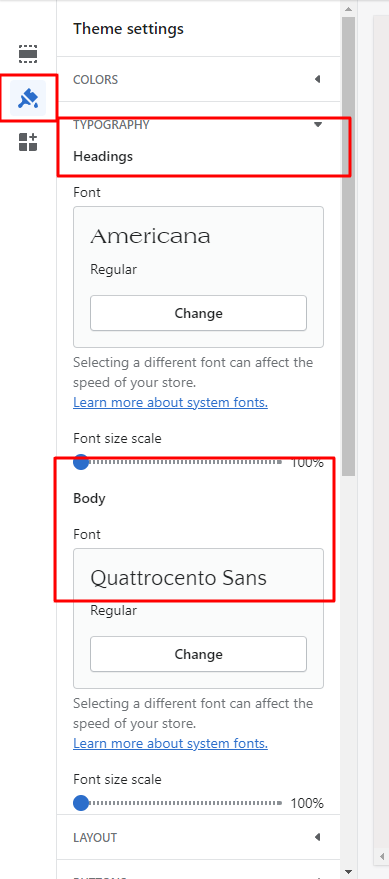Open the Sections panel icon
This screenshot has height=879, width=389.
[27, 54]
